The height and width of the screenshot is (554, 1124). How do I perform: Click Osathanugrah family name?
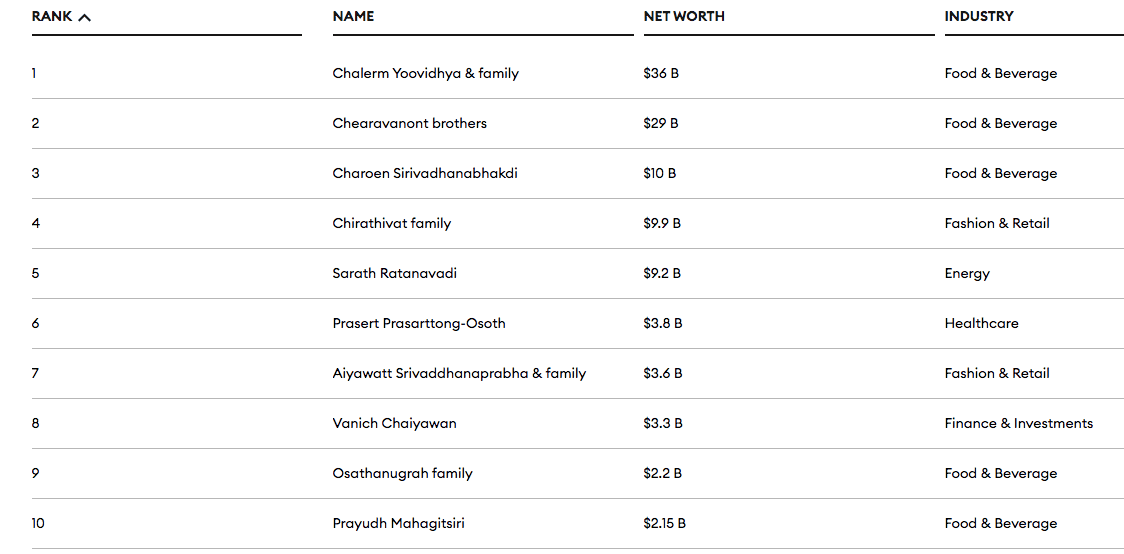403,474
